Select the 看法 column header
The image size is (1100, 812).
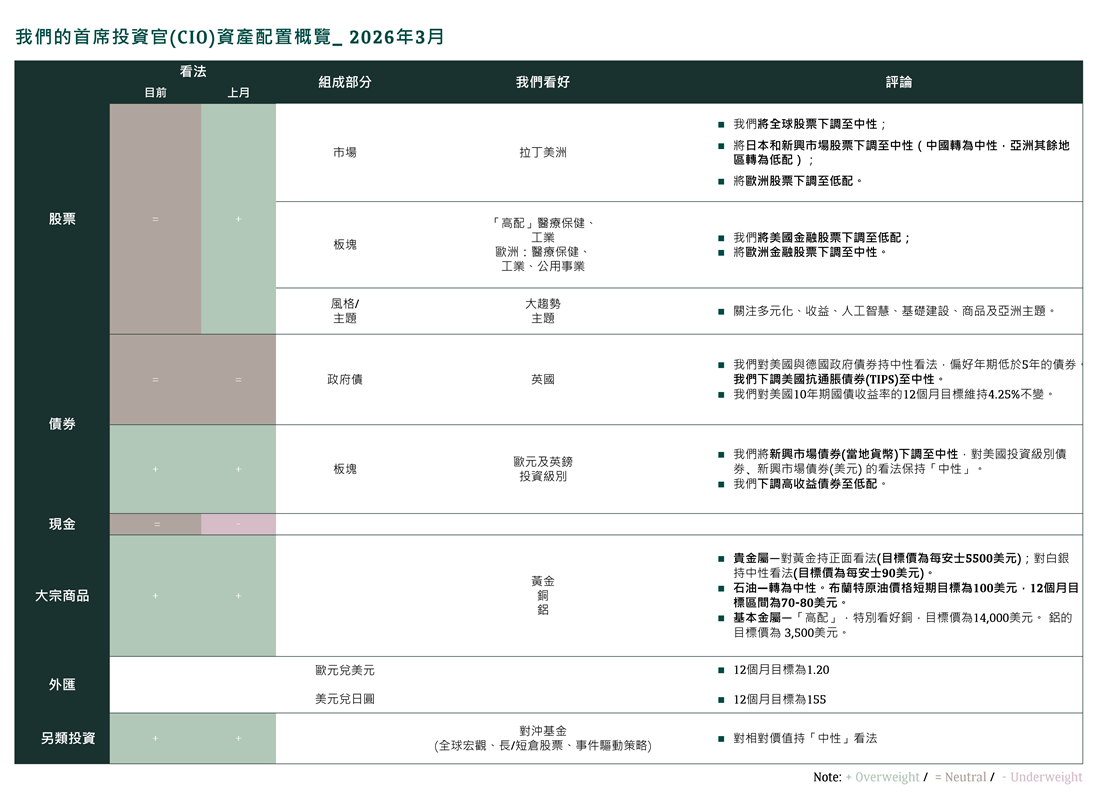click(x=193, y=71)
